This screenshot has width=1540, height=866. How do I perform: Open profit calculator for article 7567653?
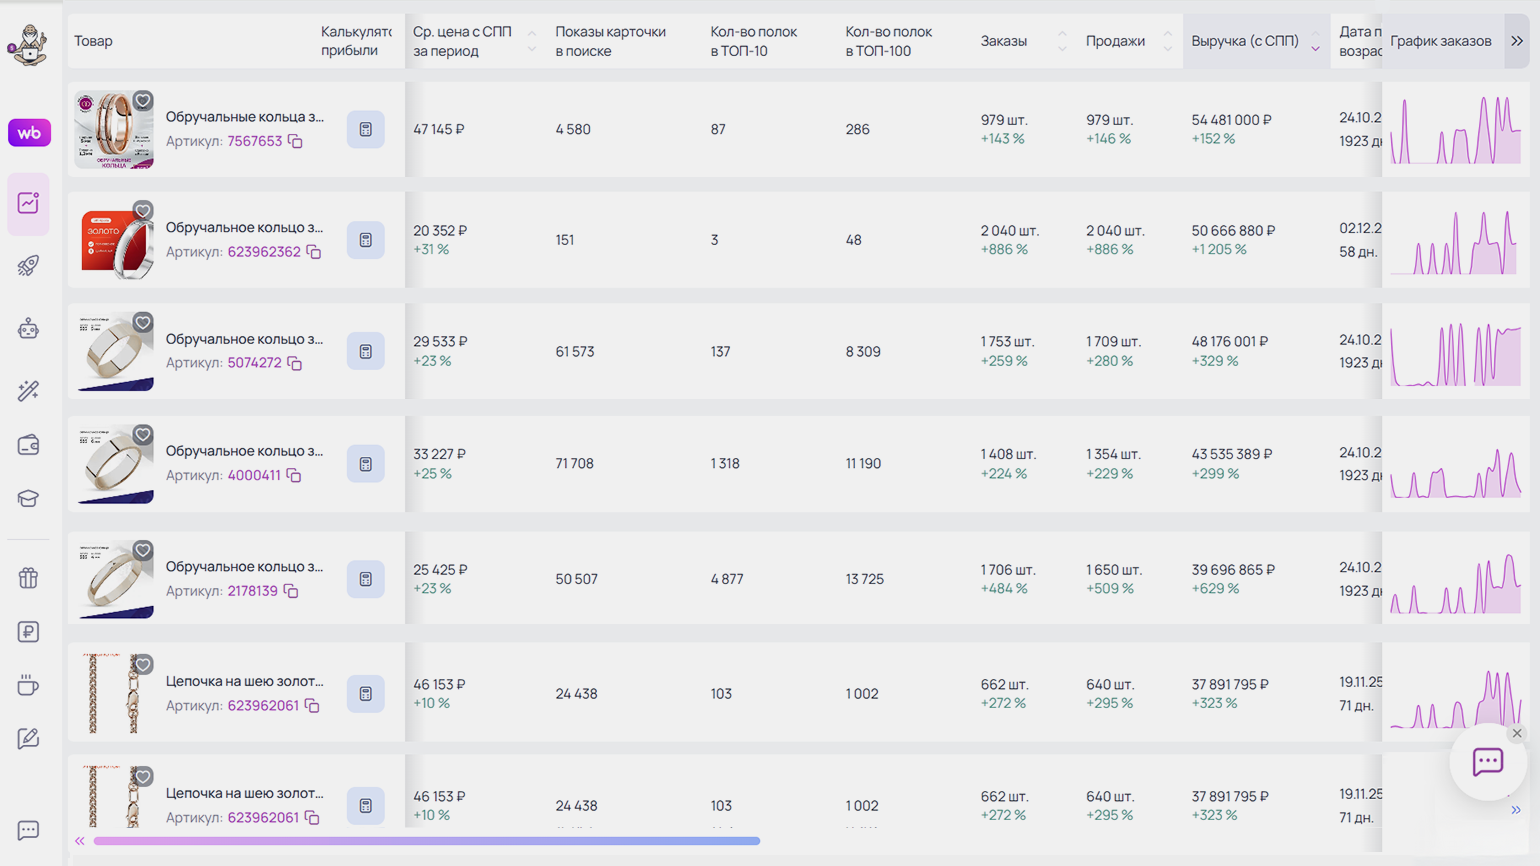[x=365, y=130]
